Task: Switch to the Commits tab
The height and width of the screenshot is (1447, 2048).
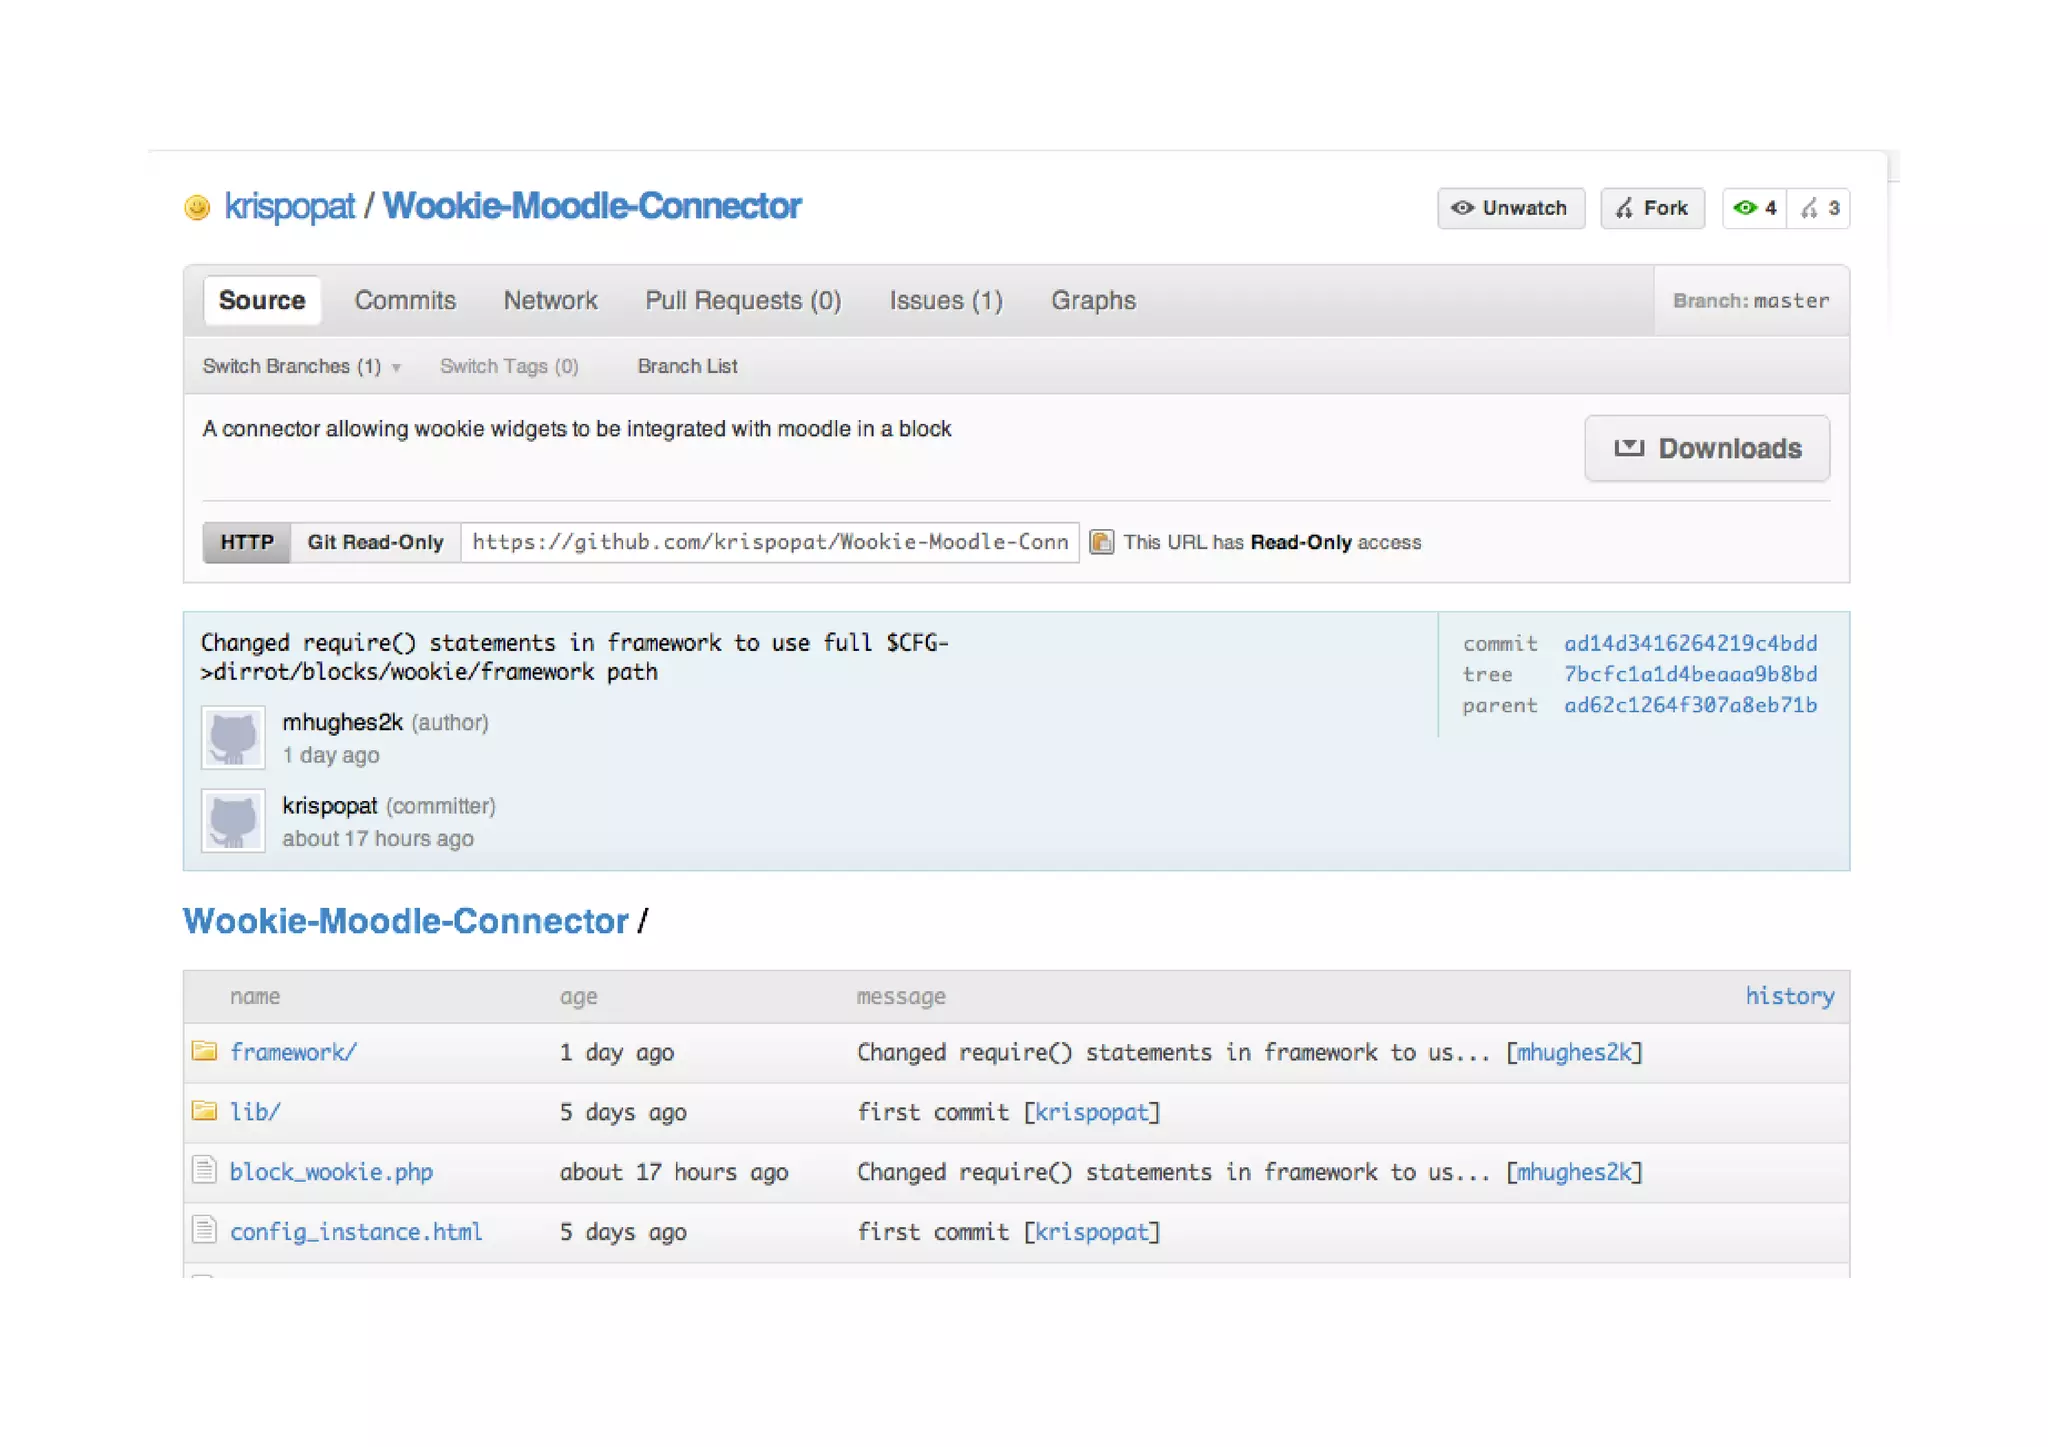Action: pyautogui.click(x=405, y=300)
